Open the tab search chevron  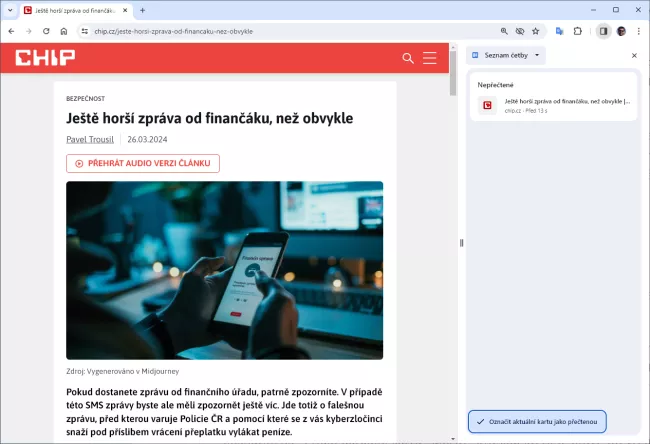(10, 10)
